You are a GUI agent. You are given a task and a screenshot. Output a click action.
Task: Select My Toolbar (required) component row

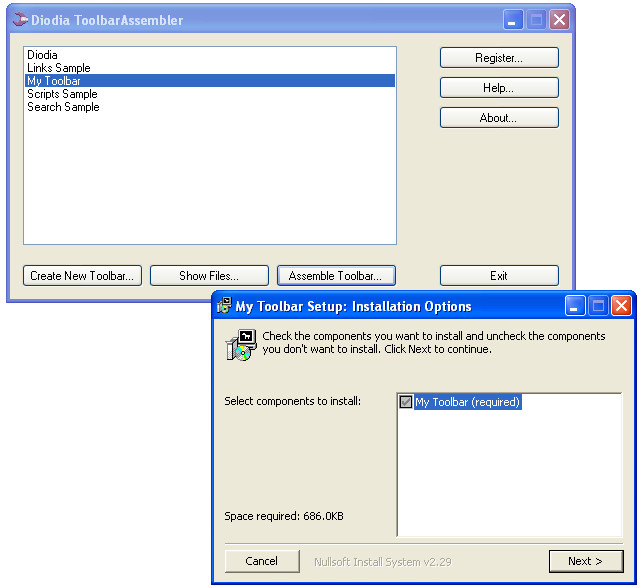coord(467,402)
